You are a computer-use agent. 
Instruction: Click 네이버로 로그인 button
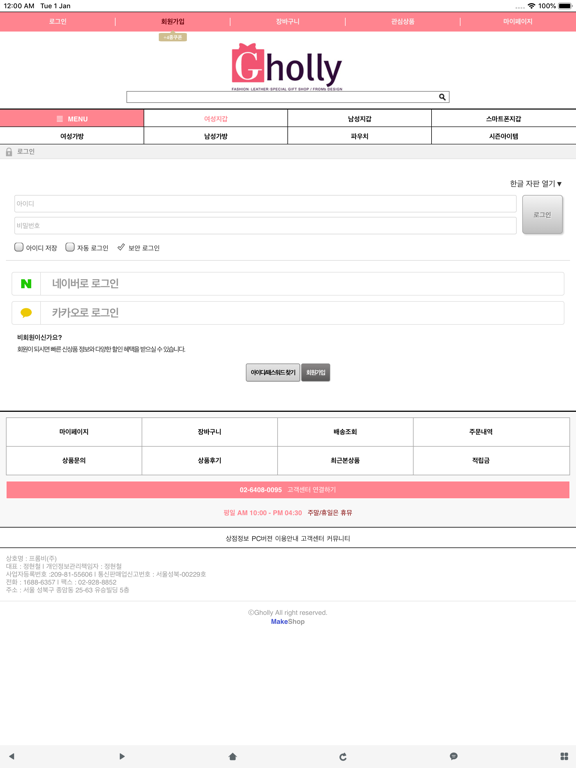click(288, 284)
